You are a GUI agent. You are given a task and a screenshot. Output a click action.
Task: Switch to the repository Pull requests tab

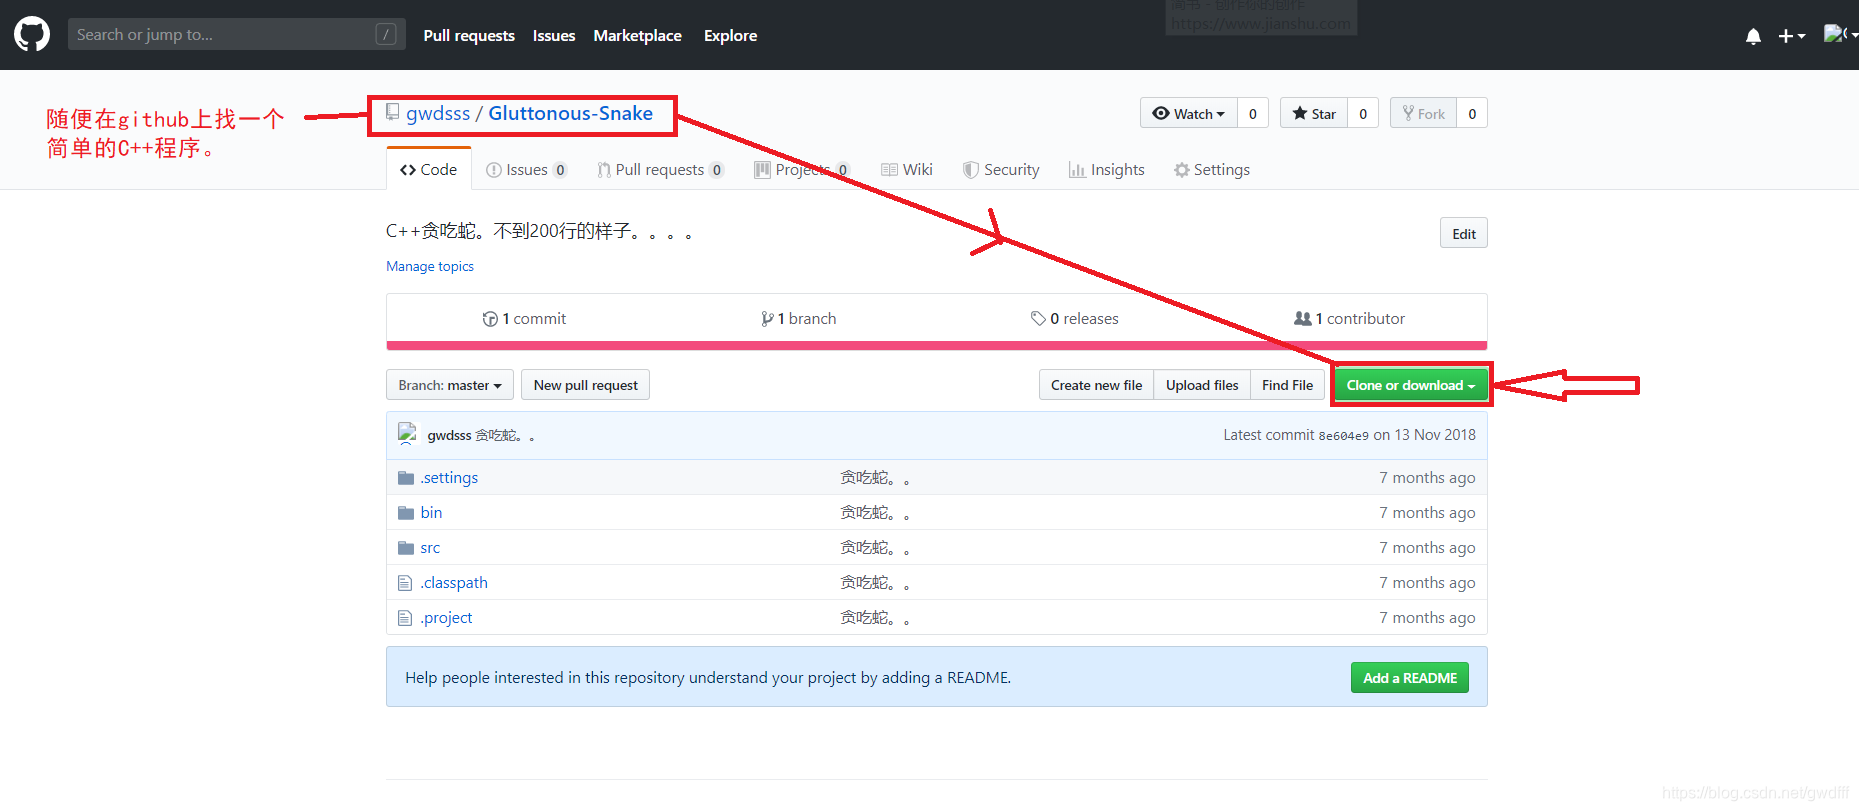pyautogui.click(x=660, y=169)
